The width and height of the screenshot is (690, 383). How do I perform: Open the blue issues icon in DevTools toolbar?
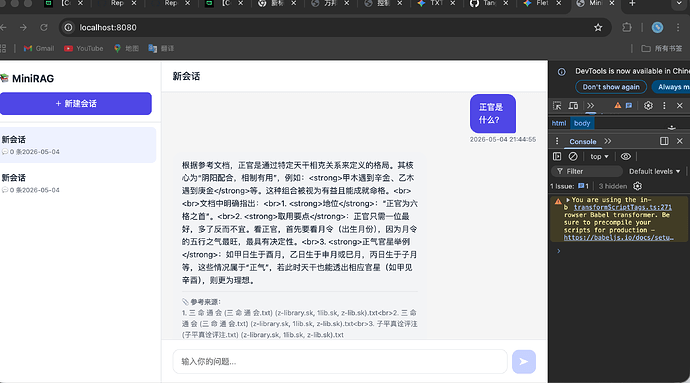coord(629,106)
